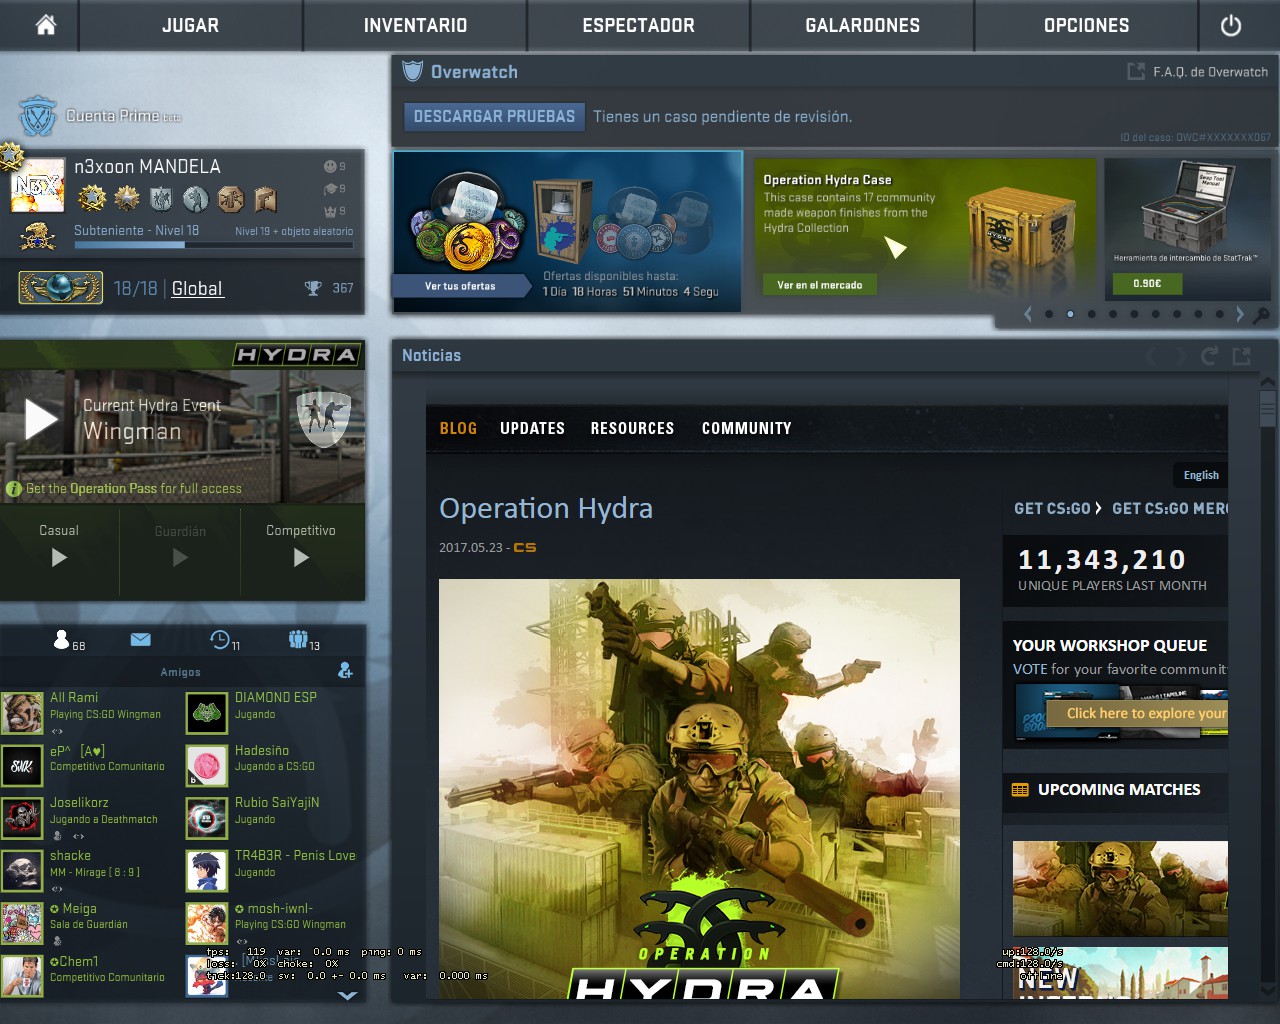
Task: Click the store search magnifier icon
Action: pos(1262,315)
